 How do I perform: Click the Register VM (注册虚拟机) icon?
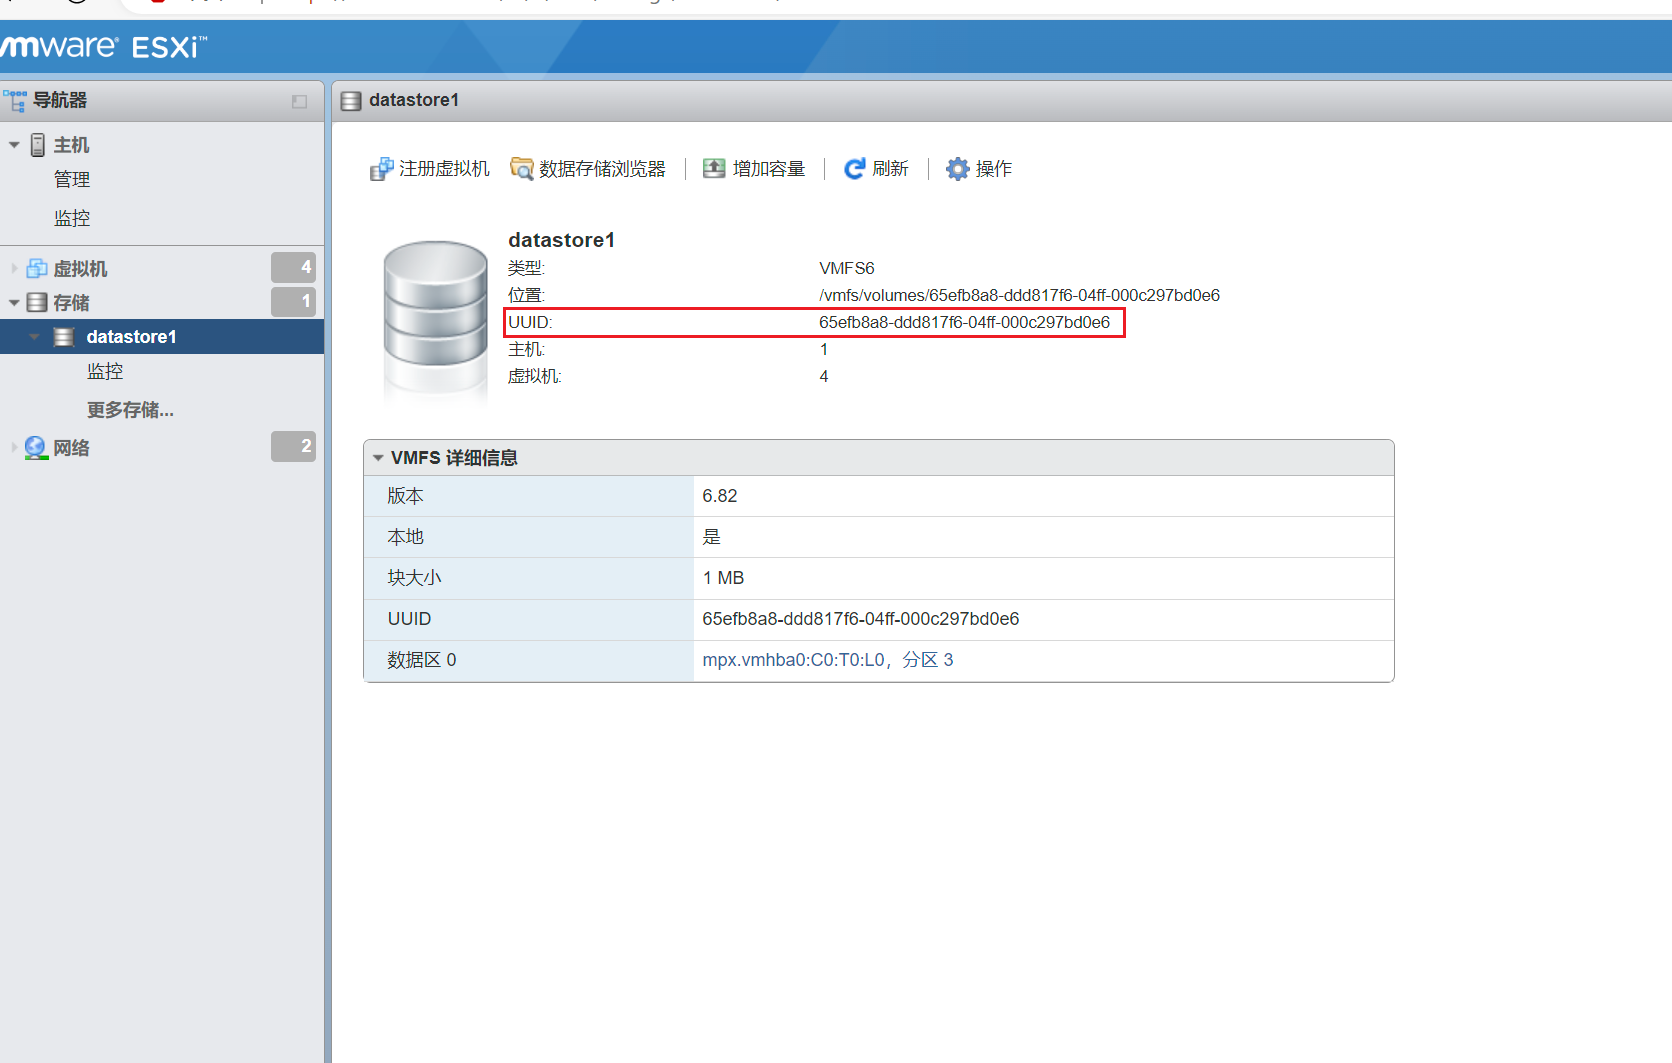(381, 169)
